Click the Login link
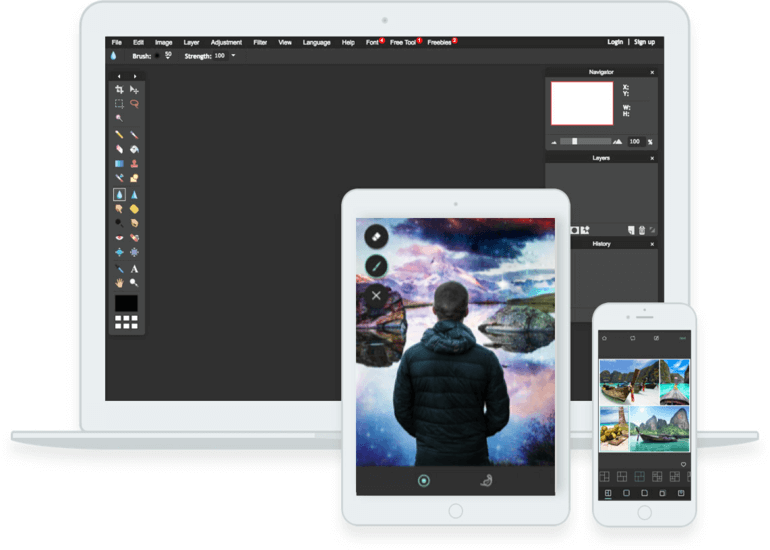Screen dimensions: 770x550 coord(615,42)
